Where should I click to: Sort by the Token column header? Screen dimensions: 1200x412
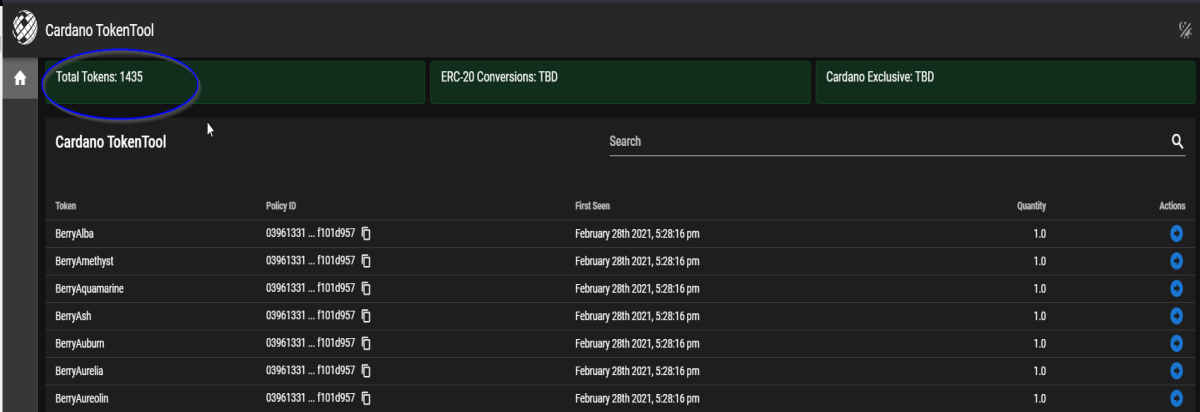(x=67, y=206)
